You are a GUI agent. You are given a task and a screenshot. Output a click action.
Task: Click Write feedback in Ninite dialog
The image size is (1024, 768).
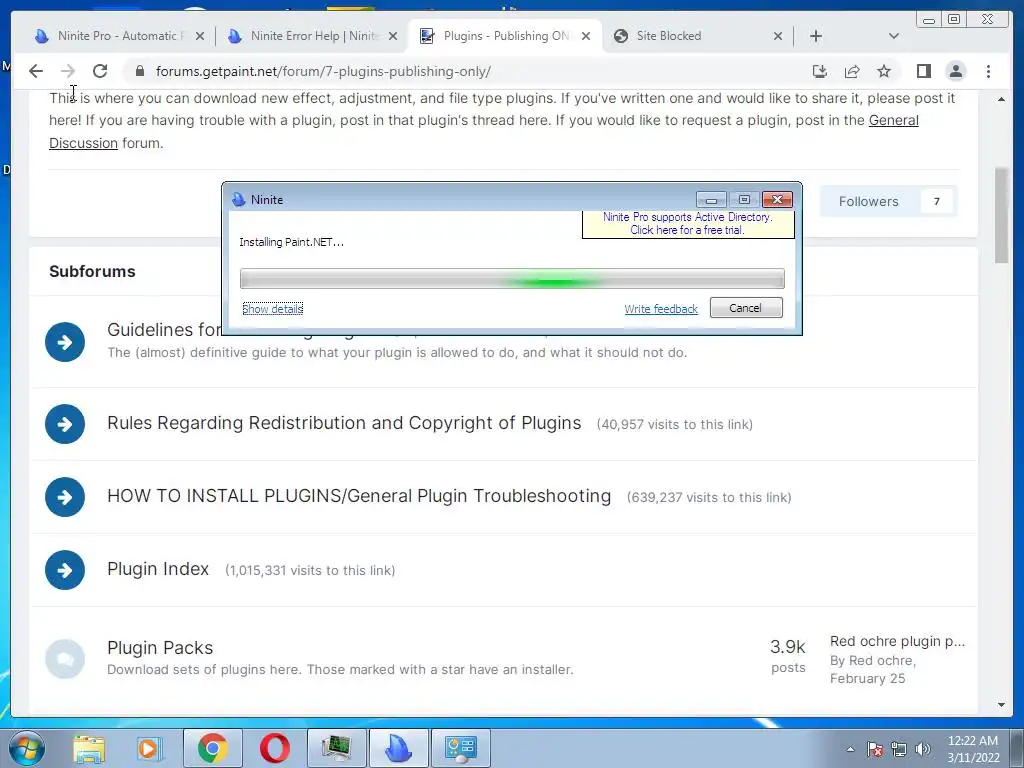(661, 308)
